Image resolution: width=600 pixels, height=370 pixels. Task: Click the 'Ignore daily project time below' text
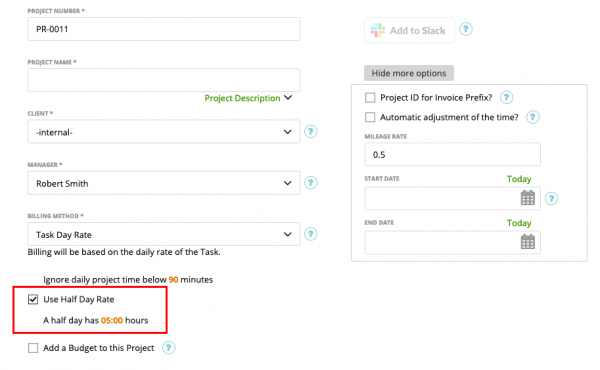click(105, 280)
